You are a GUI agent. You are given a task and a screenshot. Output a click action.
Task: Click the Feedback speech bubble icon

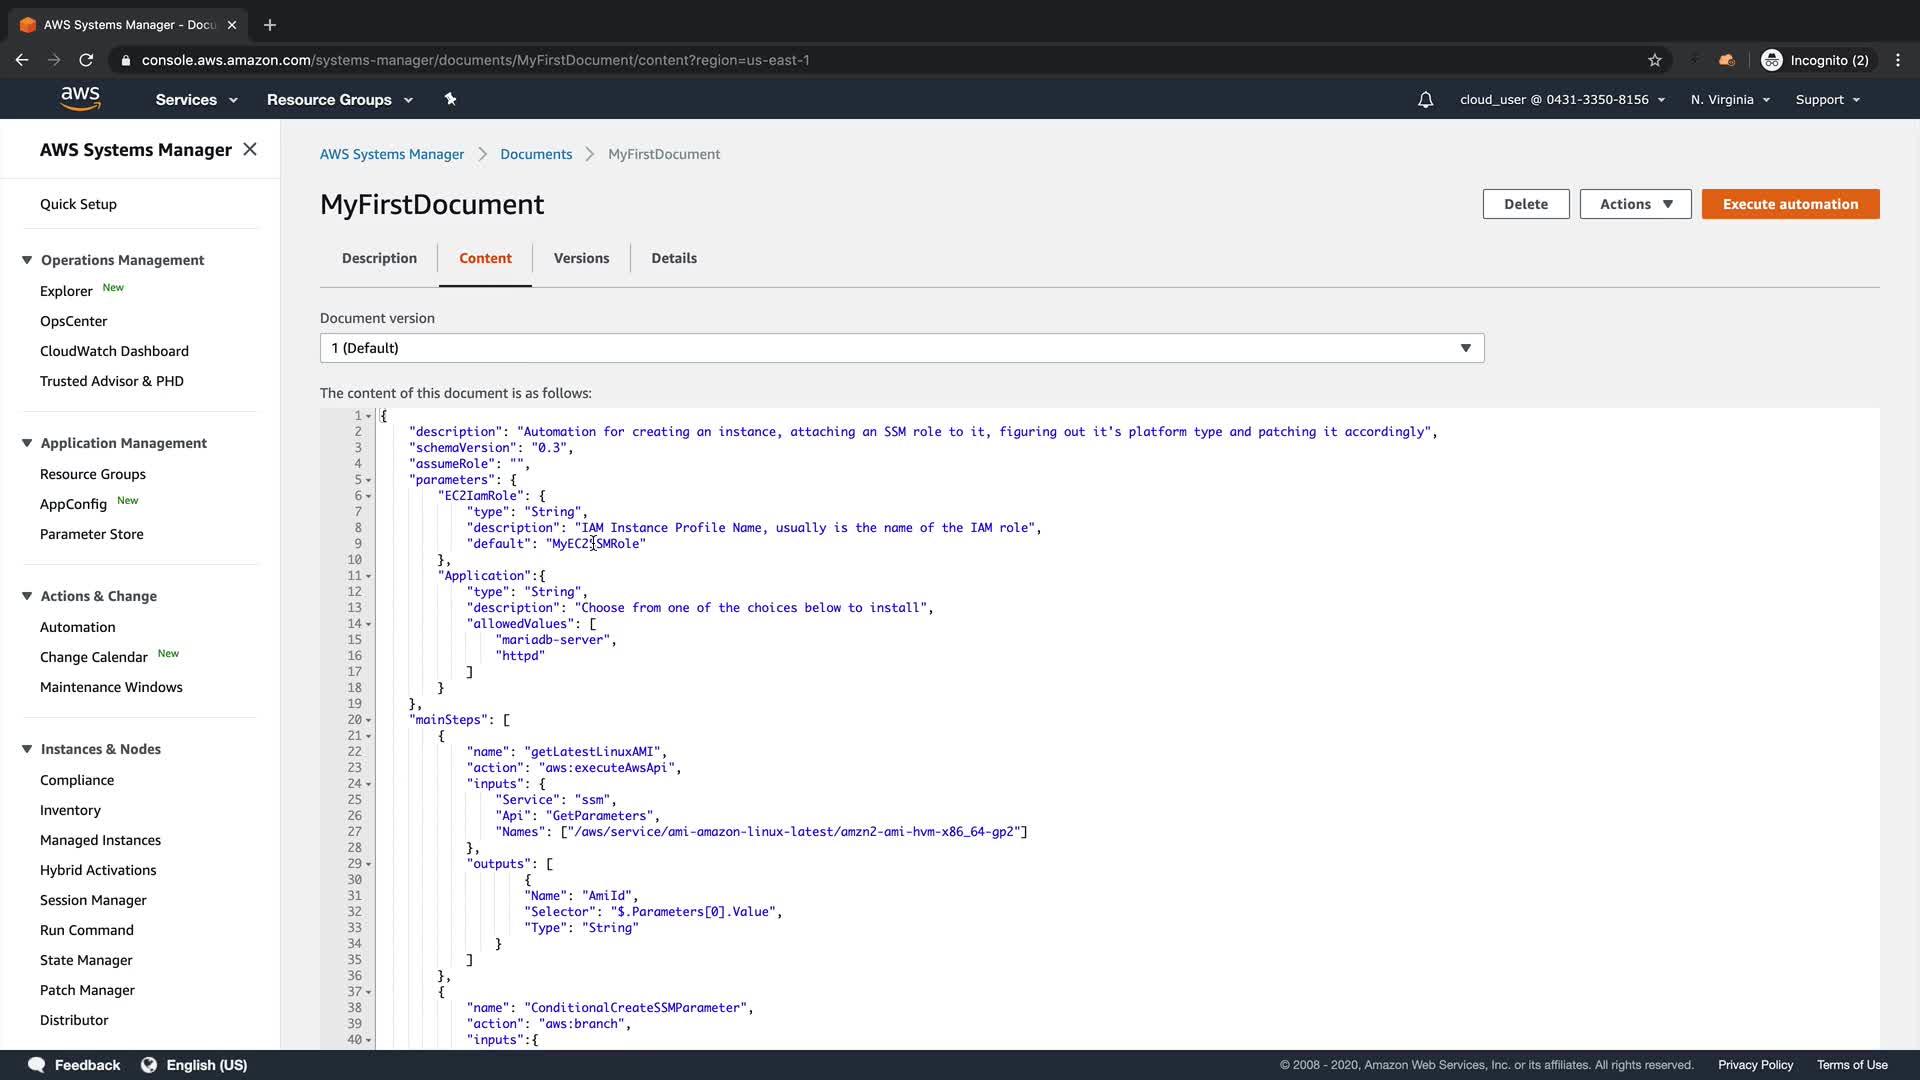click(x=36, y=1065)
